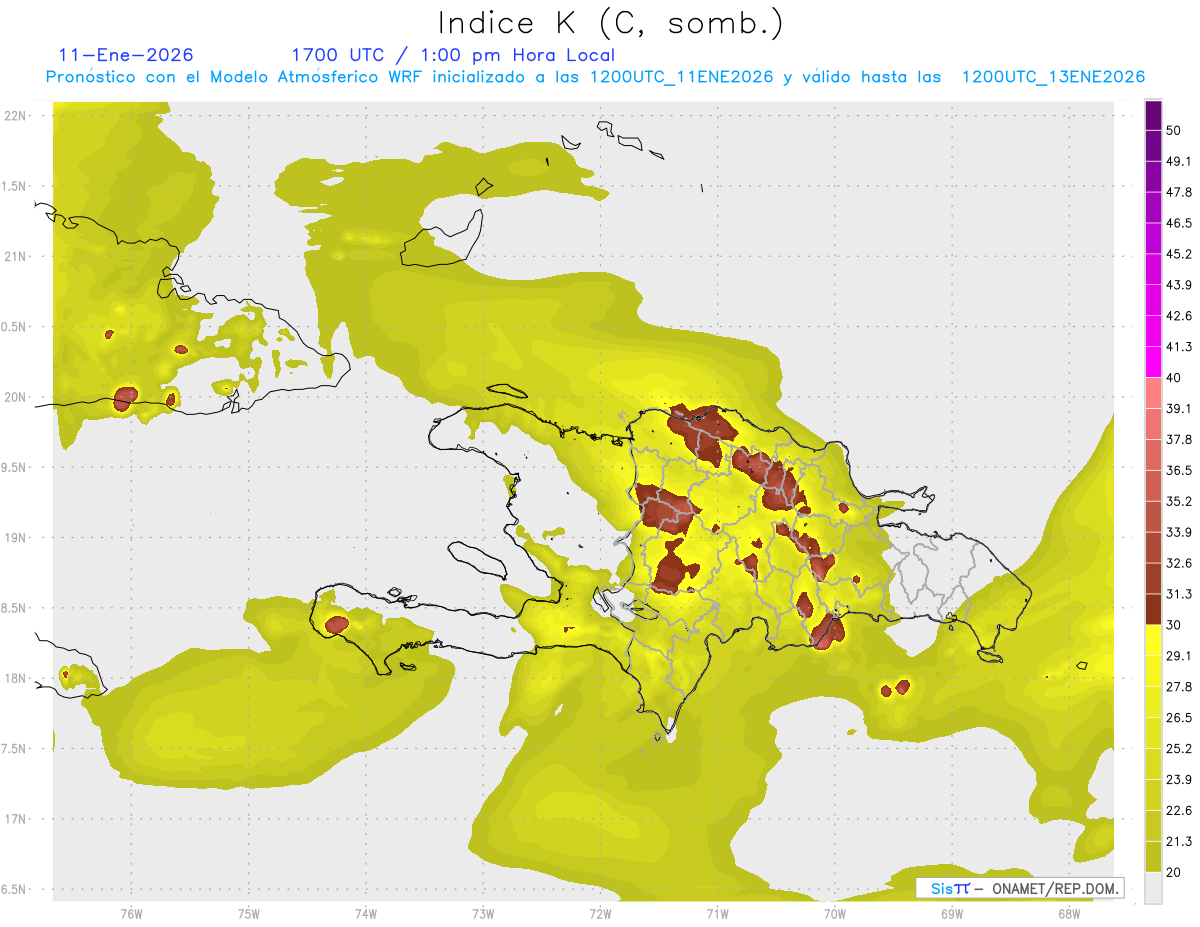The width and height of the screenshot is (1200, 927).
Task: Click the colorbar value 41.3
Action: pos(1178,347)
